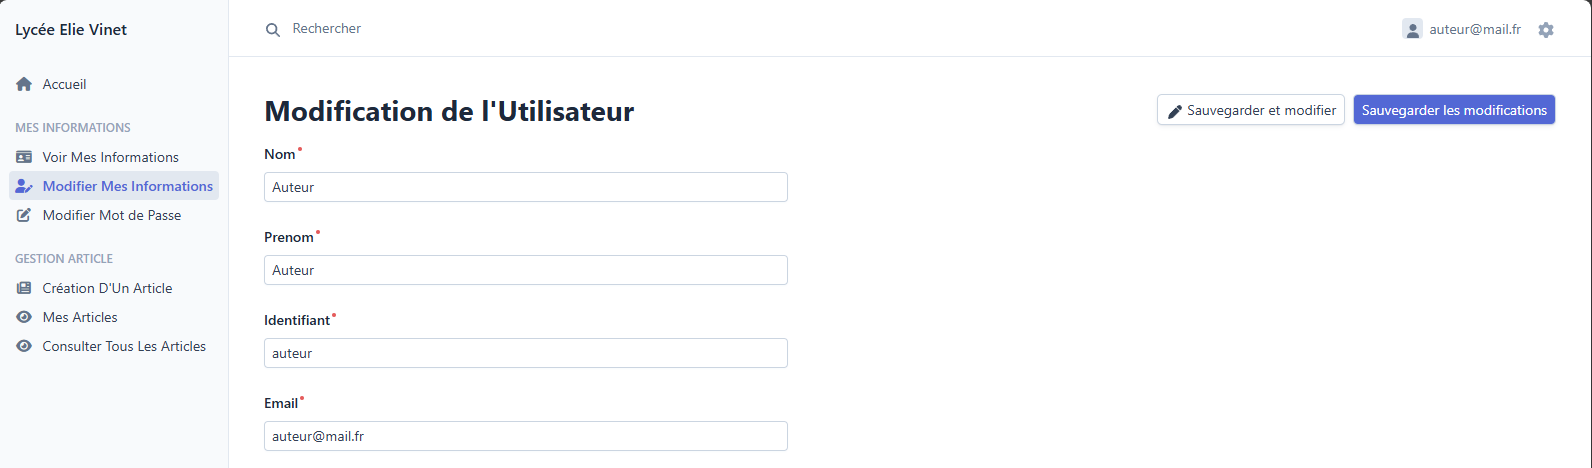Click the eye icon beside Mes Articles

24,317
